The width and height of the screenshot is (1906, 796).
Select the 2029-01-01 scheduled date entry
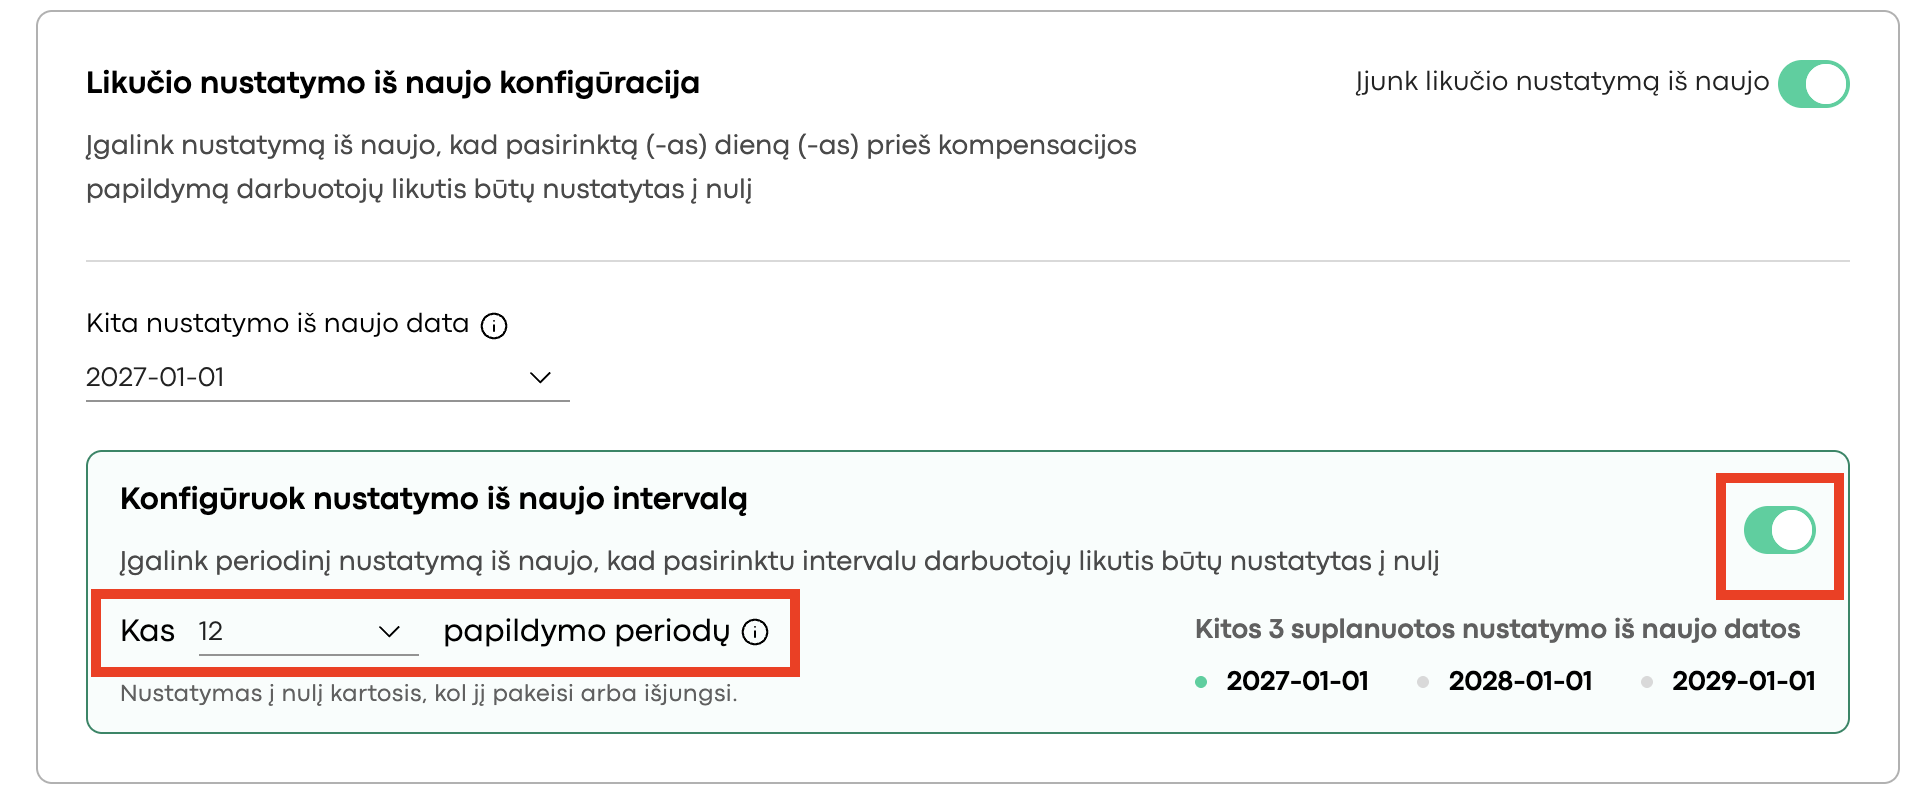[1743, 681]
